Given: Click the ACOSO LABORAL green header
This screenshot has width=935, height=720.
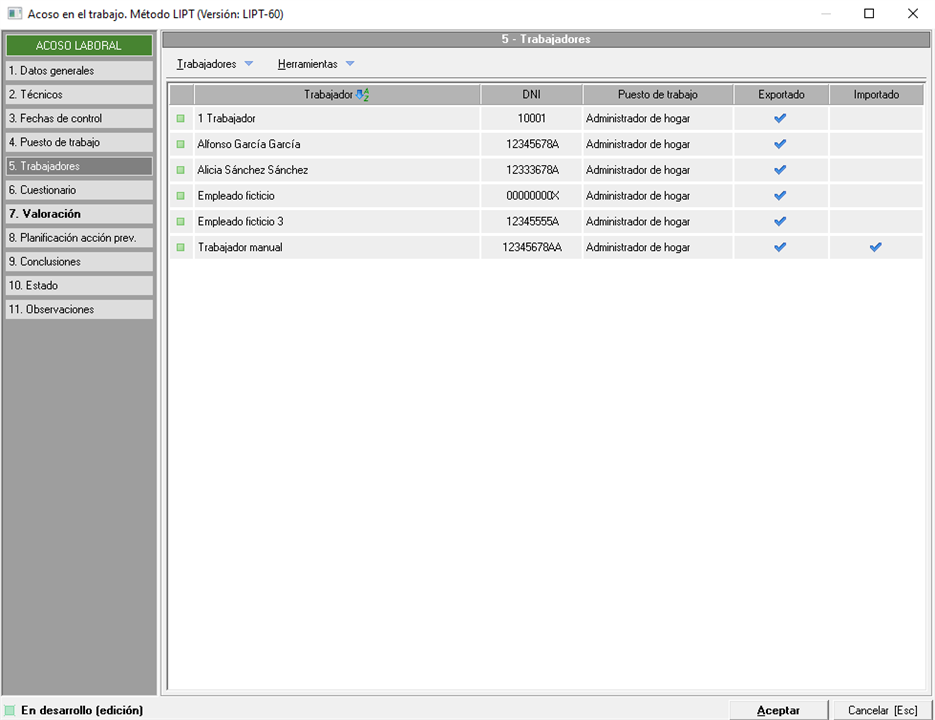Looking at the screenshot, I should 78,46.
